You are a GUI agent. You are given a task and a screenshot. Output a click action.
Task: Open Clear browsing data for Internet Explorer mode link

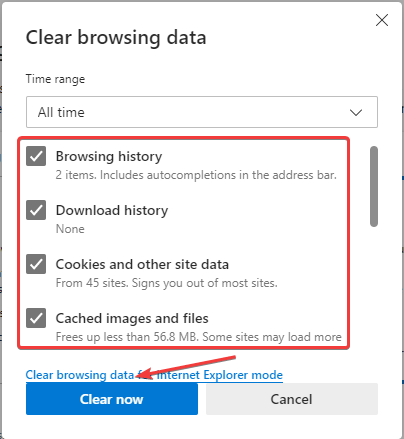154,375
